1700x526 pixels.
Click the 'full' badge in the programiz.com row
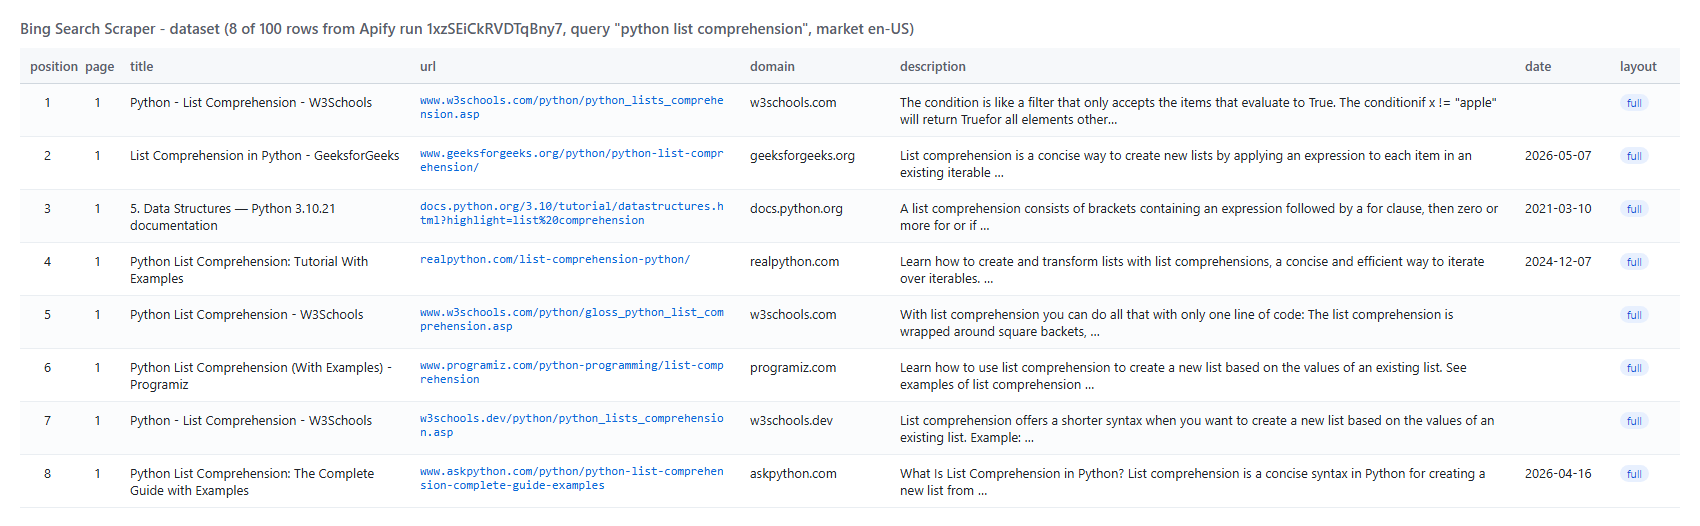pyautogui.click(x=1634, y=368)
